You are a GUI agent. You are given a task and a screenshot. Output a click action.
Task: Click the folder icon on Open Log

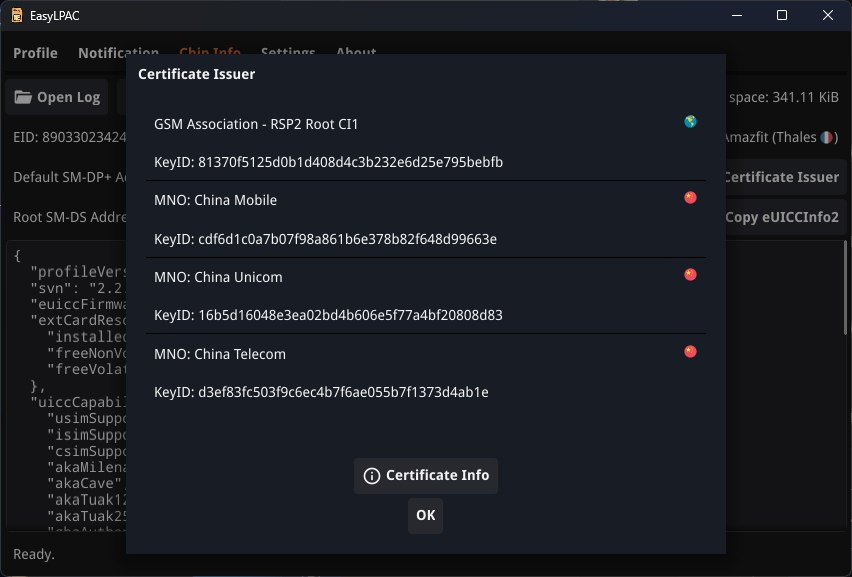tap(23, 97)
